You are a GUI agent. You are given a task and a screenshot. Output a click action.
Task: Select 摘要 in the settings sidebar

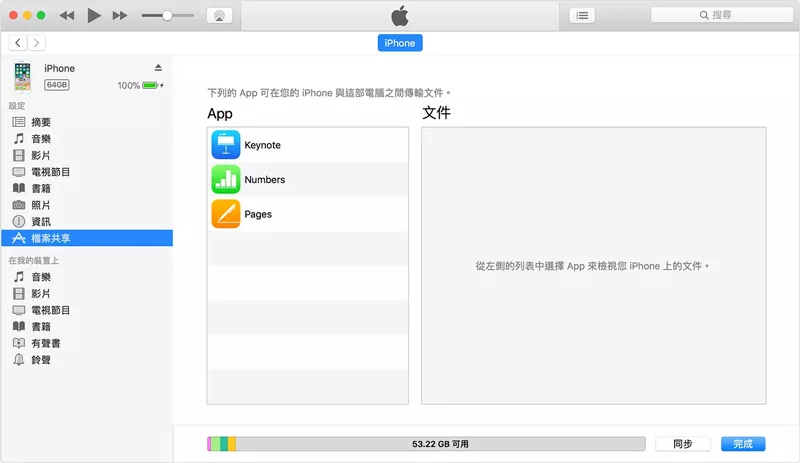tap(40, 122)
